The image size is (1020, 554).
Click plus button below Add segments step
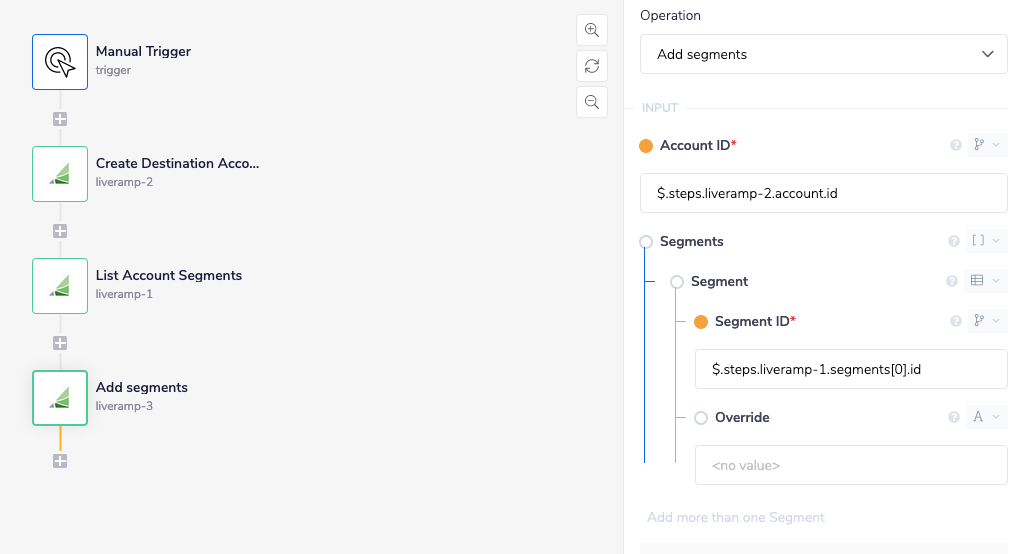[60, 461]
